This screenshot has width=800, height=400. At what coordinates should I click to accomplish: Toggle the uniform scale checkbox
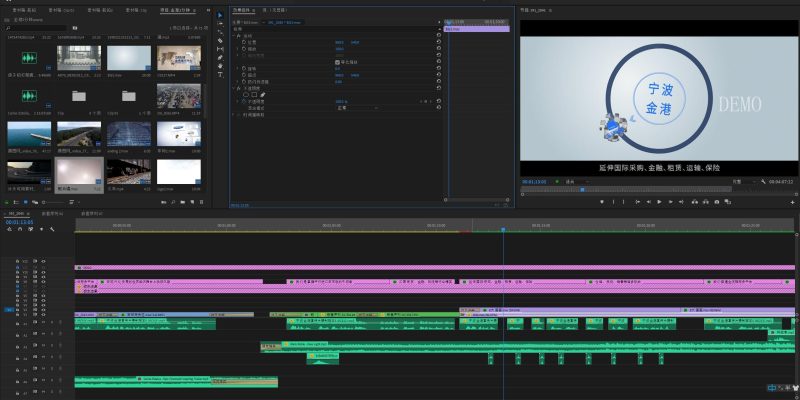(337, 62)
